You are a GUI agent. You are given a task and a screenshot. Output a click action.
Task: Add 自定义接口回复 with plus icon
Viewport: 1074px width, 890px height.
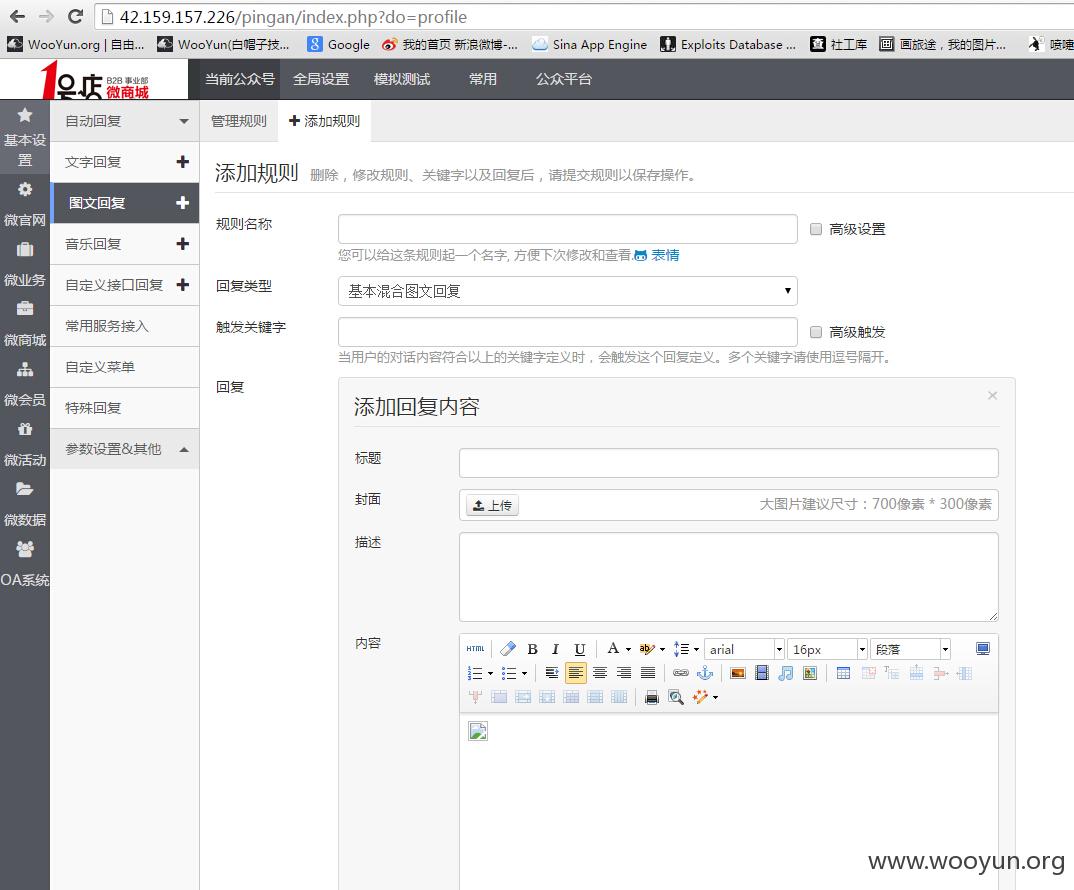pos(182,284)
